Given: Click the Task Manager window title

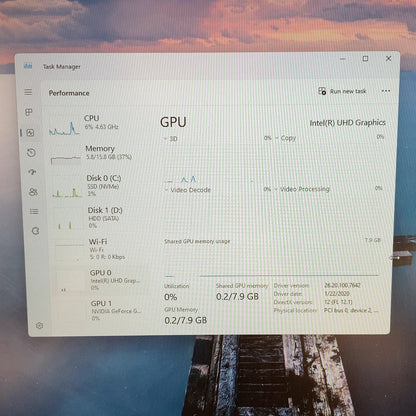Looking at the screenshot, I should tap(62, 67).
